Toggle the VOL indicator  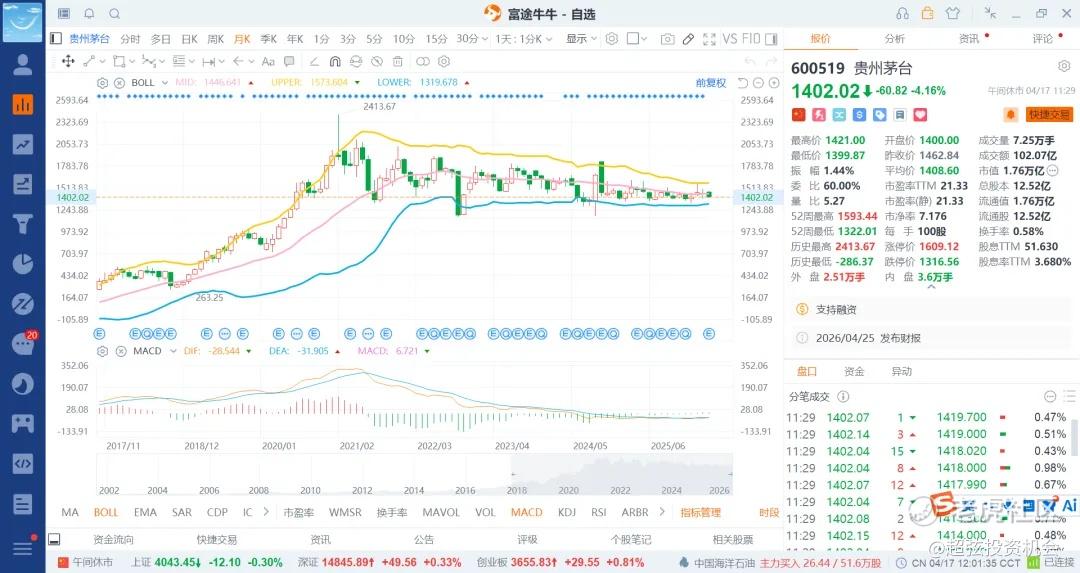tap(485, 512)
